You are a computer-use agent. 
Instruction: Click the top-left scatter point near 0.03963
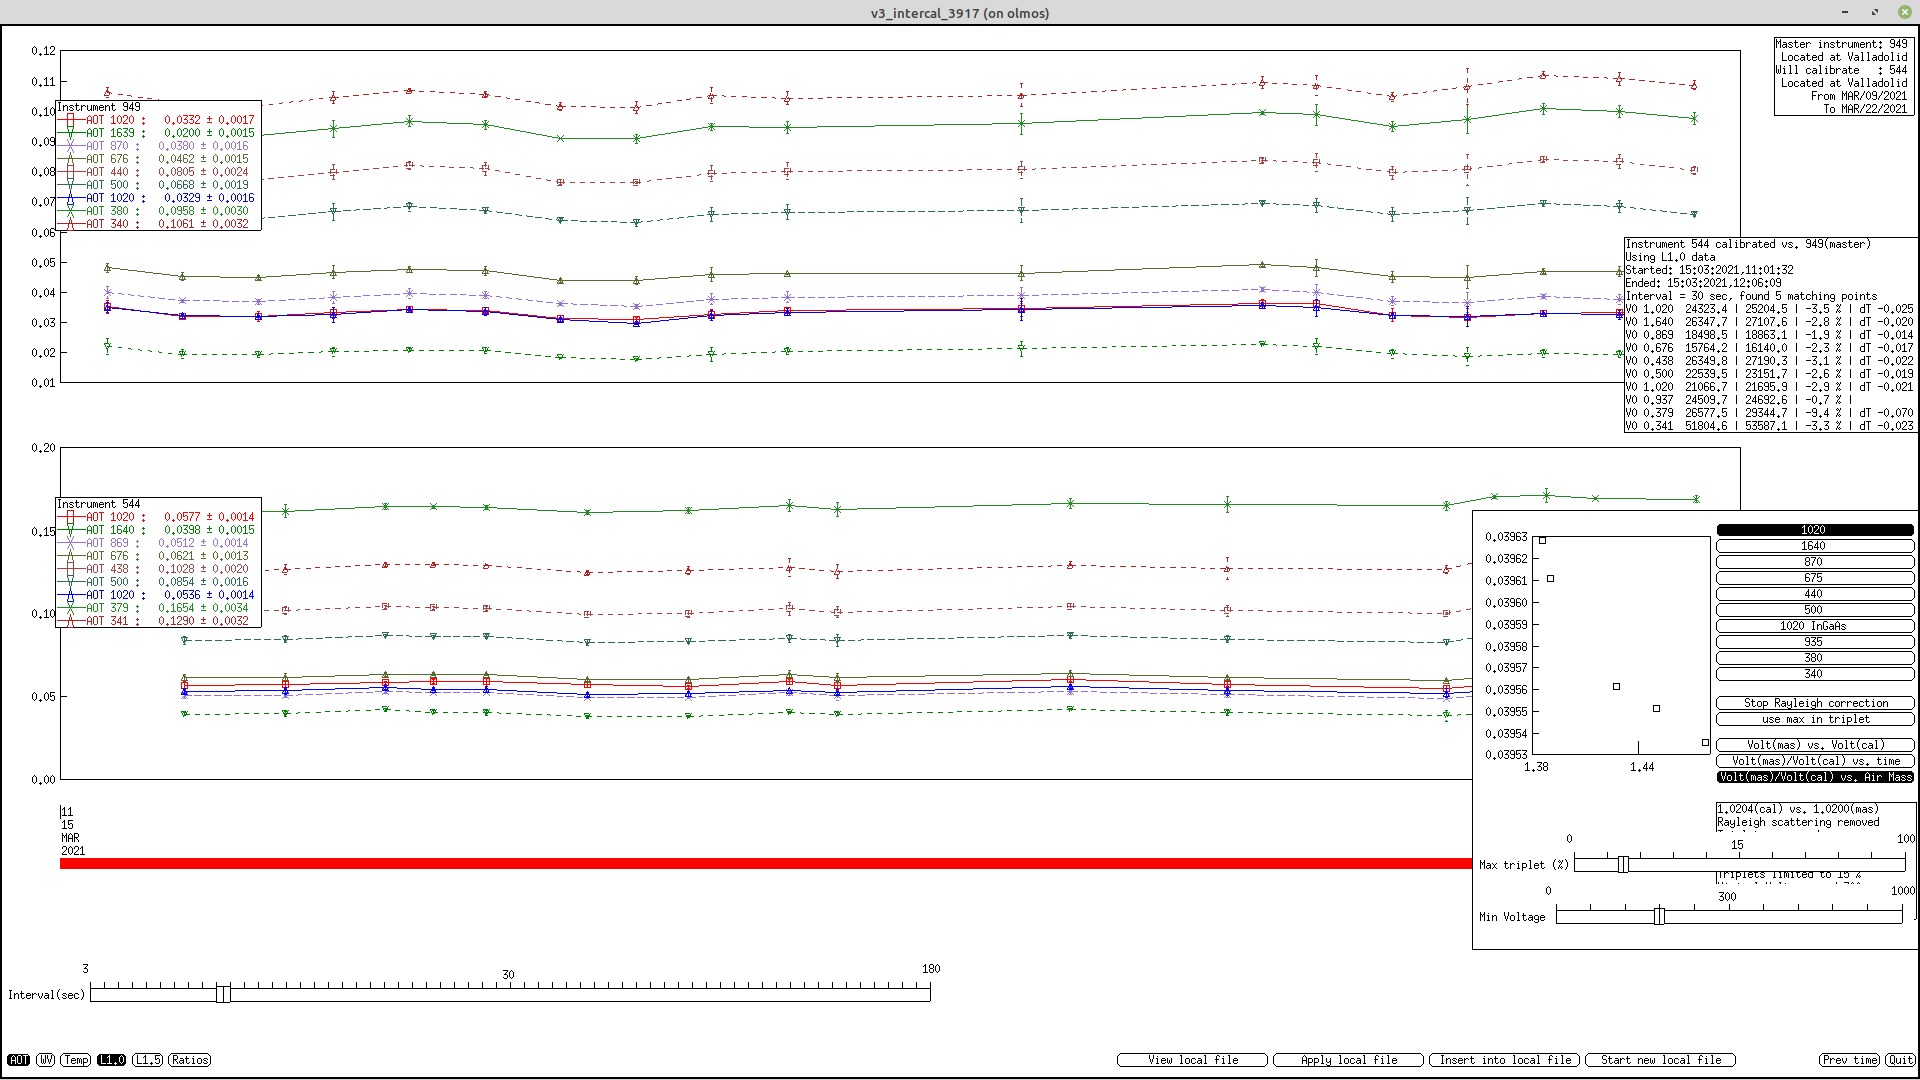pyautogui.click(x=1542, y=540)
